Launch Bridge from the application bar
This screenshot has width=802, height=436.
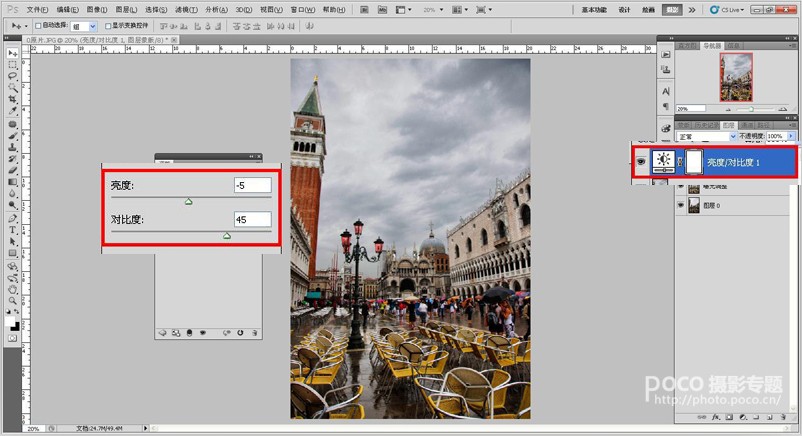point(364,10)
